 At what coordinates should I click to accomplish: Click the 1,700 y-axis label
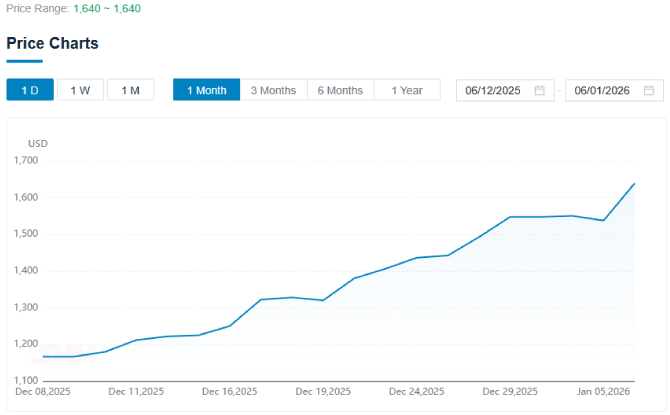pyautogui.click(x=25, y=160)
